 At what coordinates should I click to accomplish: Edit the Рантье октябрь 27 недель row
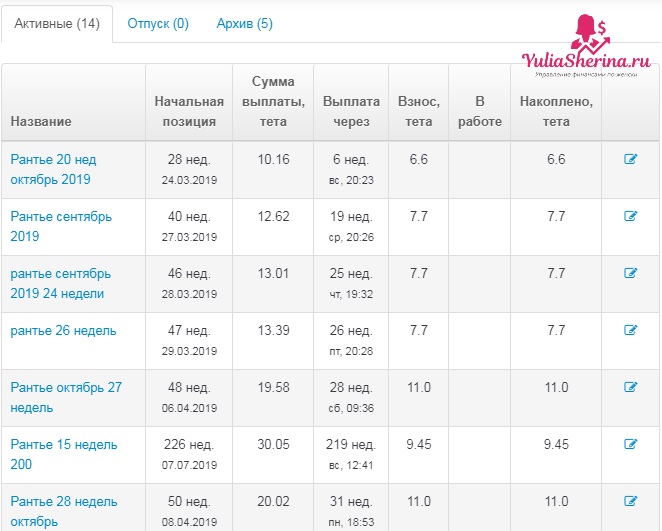[x=630, y=387]
